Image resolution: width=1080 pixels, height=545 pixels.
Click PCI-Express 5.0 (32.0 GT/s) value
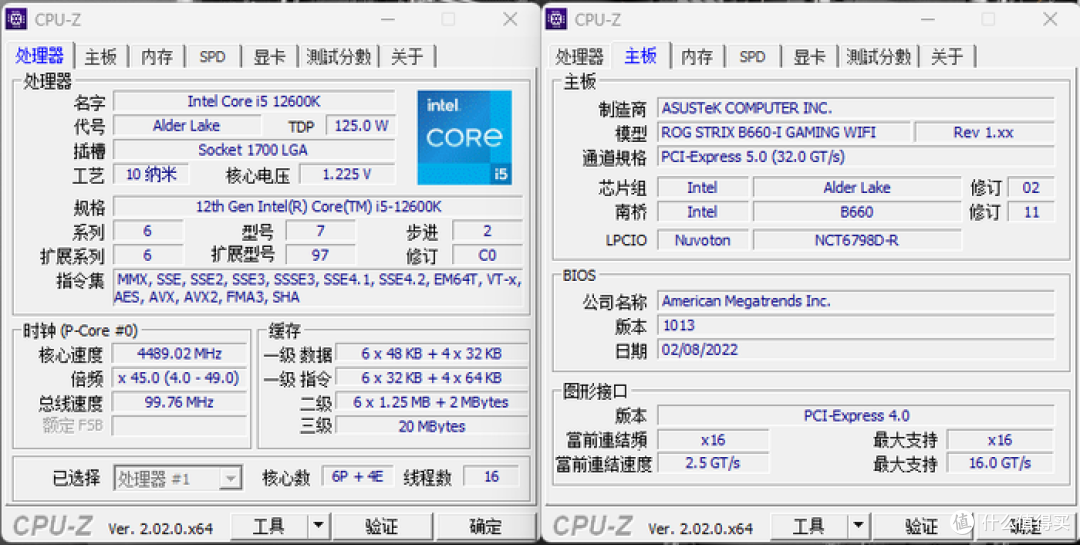click(x=855, y=156)
